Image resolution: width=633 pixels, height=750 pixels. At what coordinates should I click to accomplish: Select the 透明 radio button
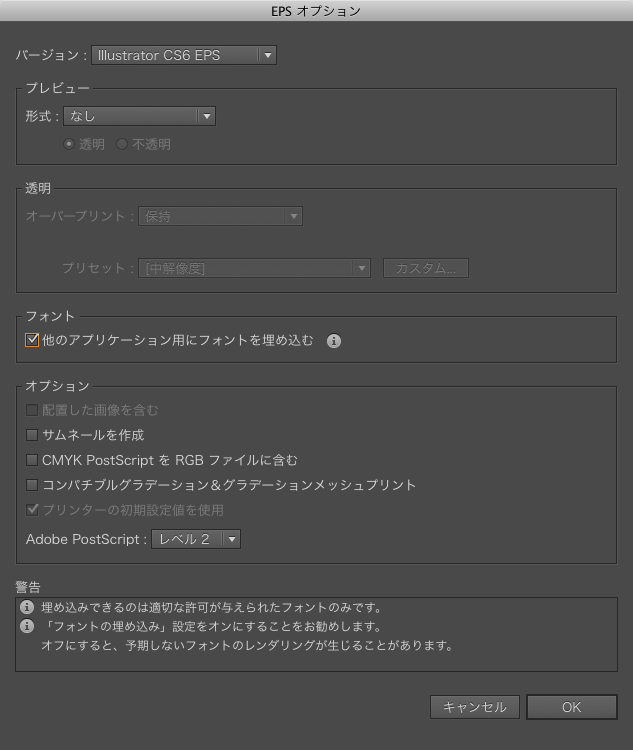click(69, 144)
